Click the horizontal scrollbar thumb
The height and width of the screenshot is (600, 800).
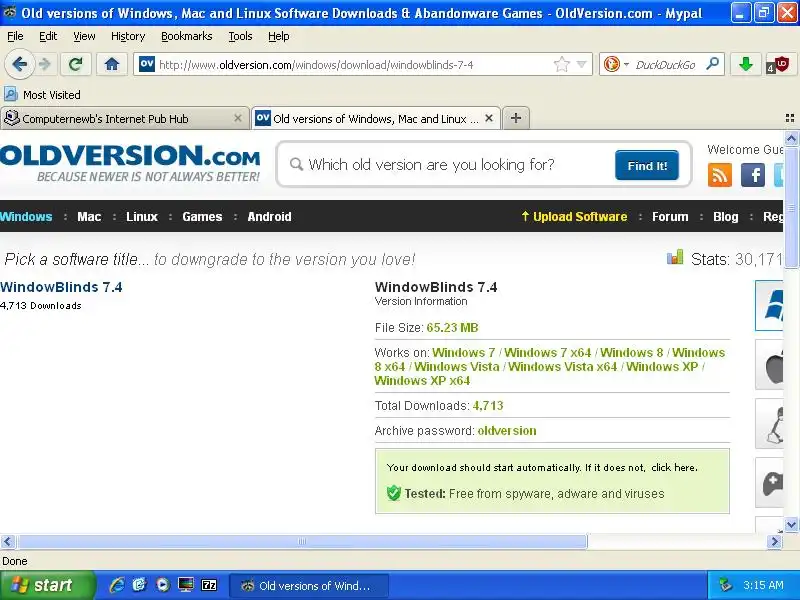coord(302,541)
